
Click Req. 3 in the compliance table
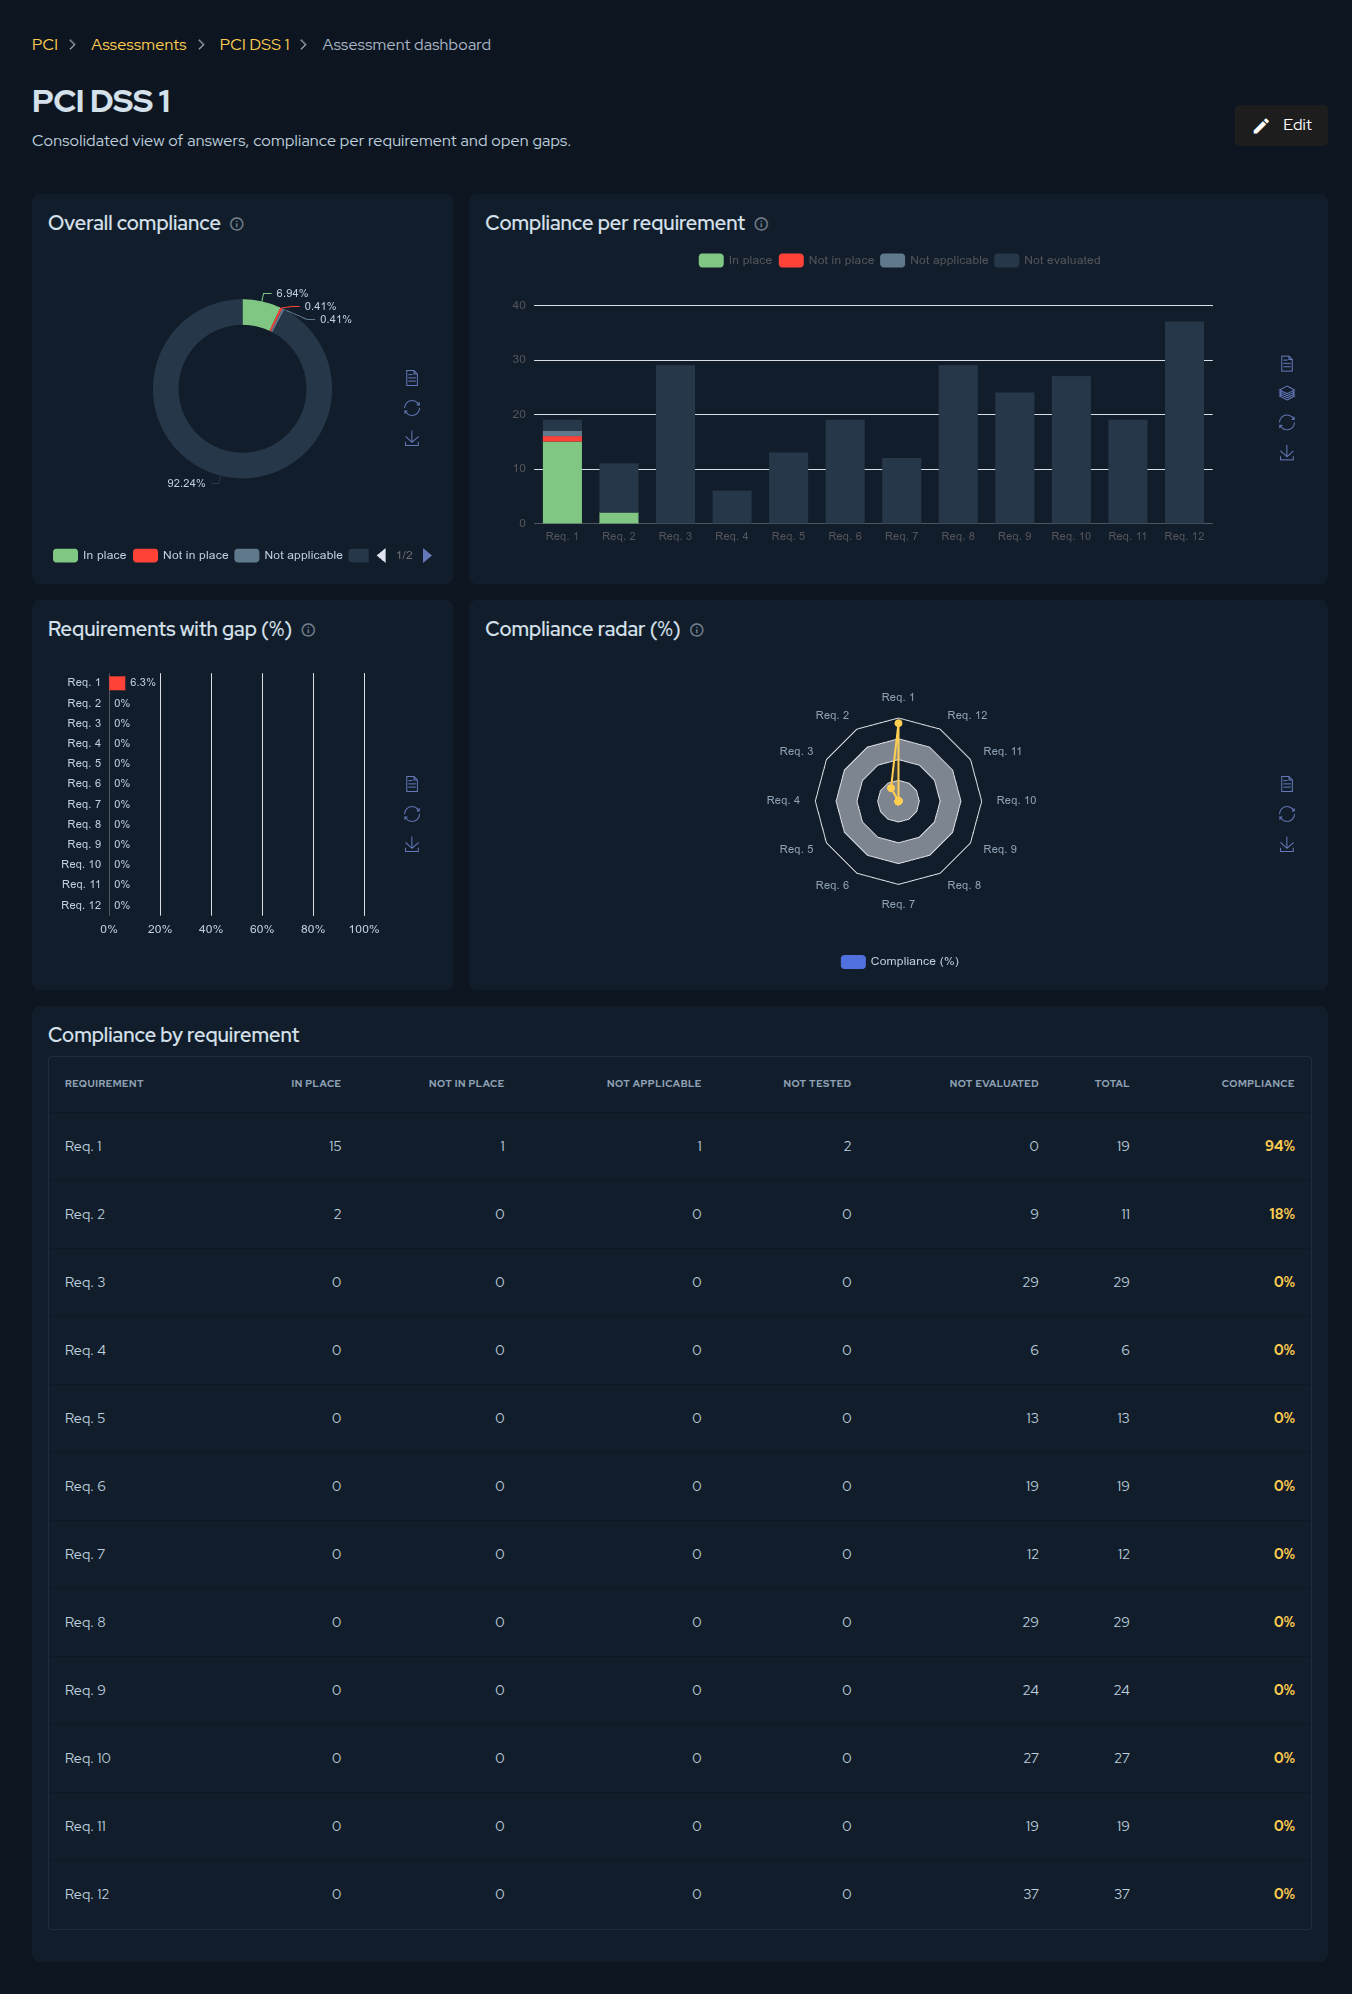point(85,1282)
